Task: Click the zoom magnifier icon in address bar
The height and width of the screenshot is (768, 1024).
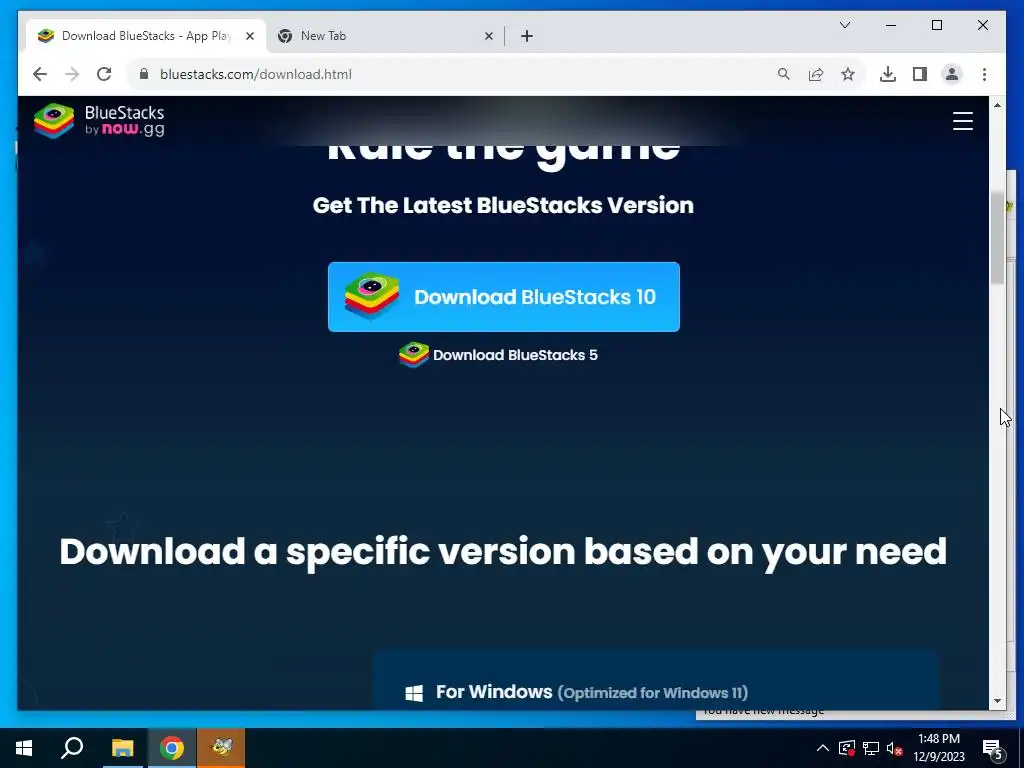Action: (784, 74)
